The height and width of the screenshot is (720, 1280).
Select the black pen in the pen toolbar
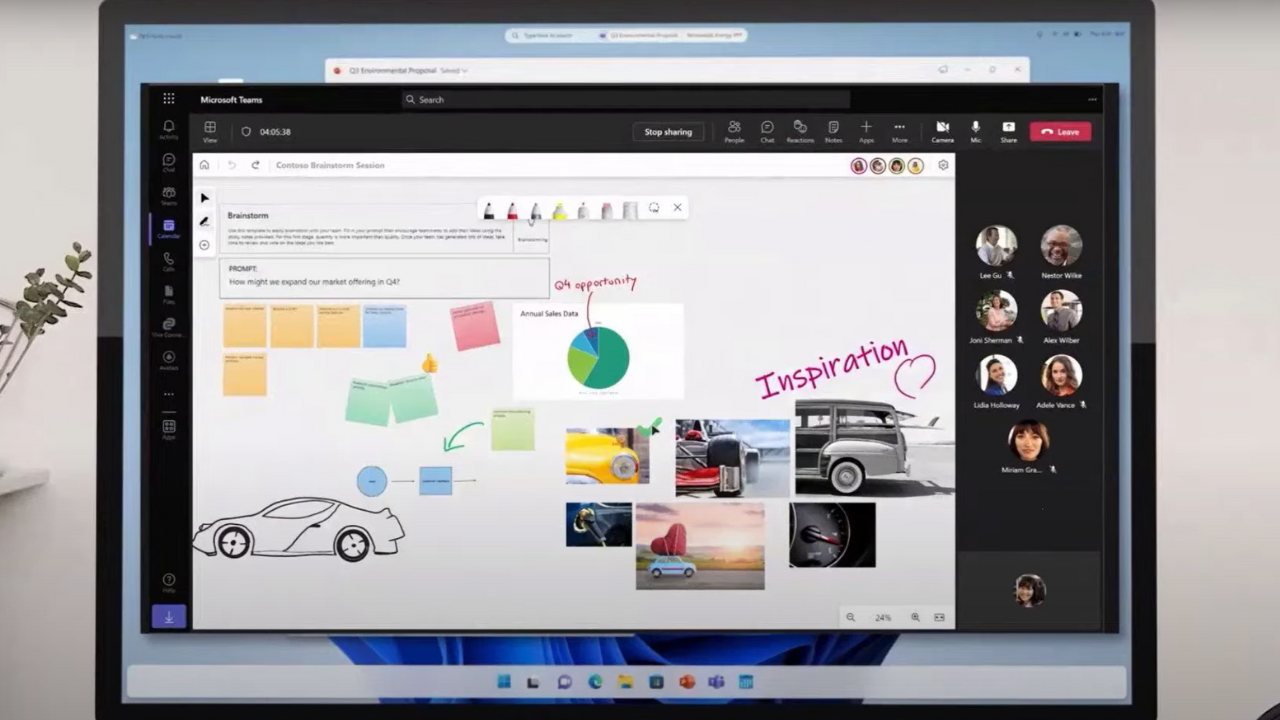tap(489, 208)
